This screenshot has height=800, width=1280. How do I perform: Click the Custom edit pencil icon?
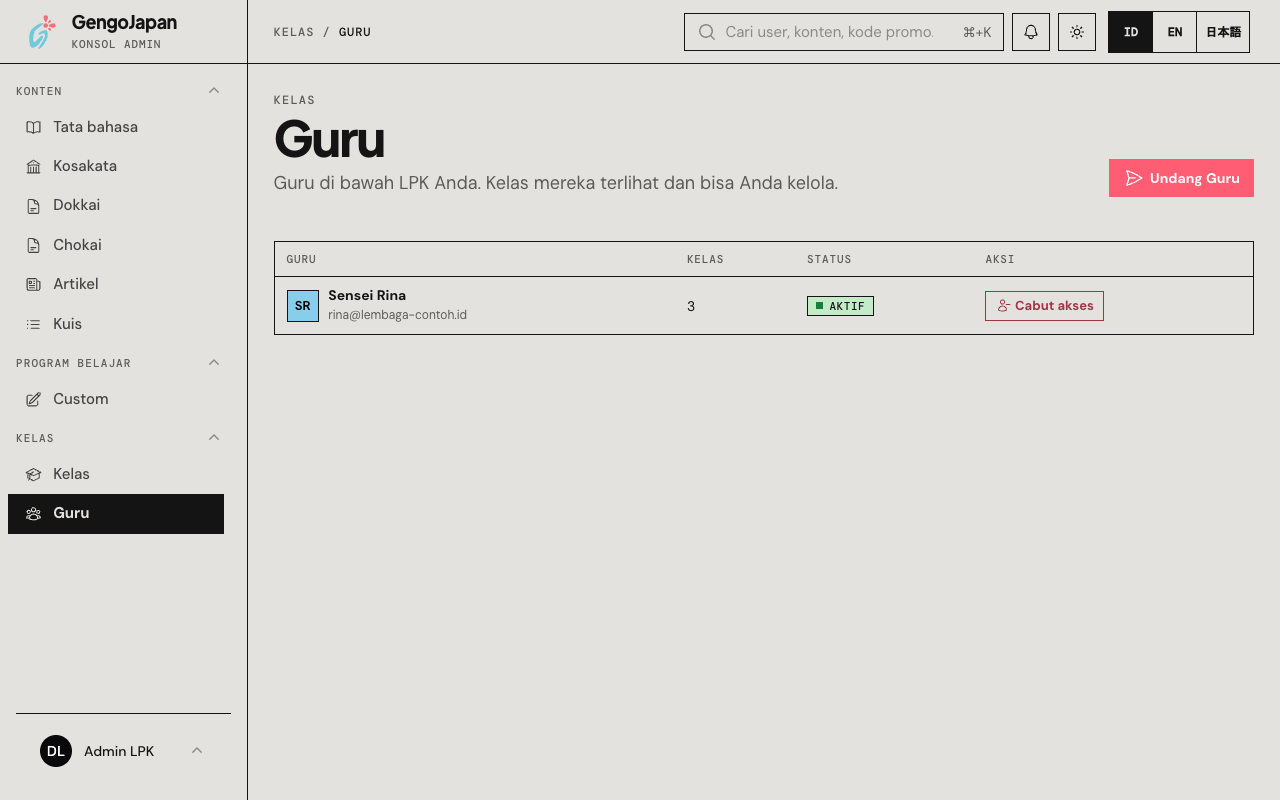(34, 399)
